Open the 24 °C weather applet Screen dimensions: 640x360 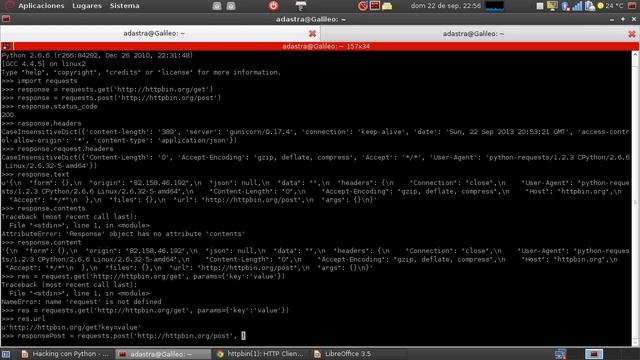pos(610,6)
